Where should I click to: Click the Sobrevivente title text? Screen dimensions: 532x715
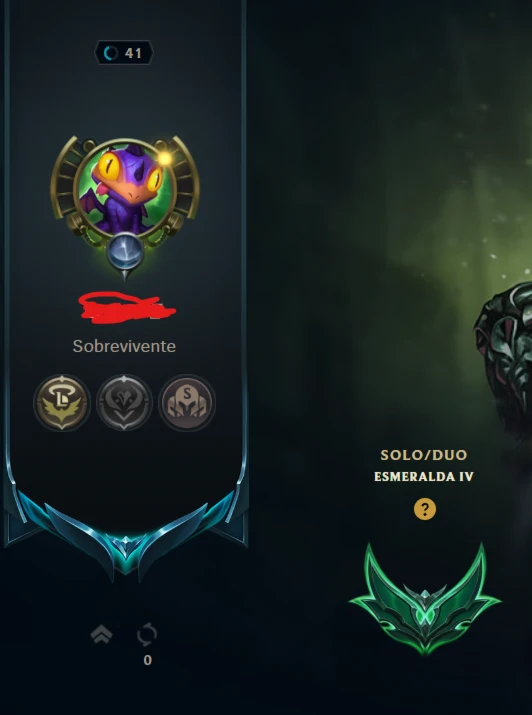[124, 346]
